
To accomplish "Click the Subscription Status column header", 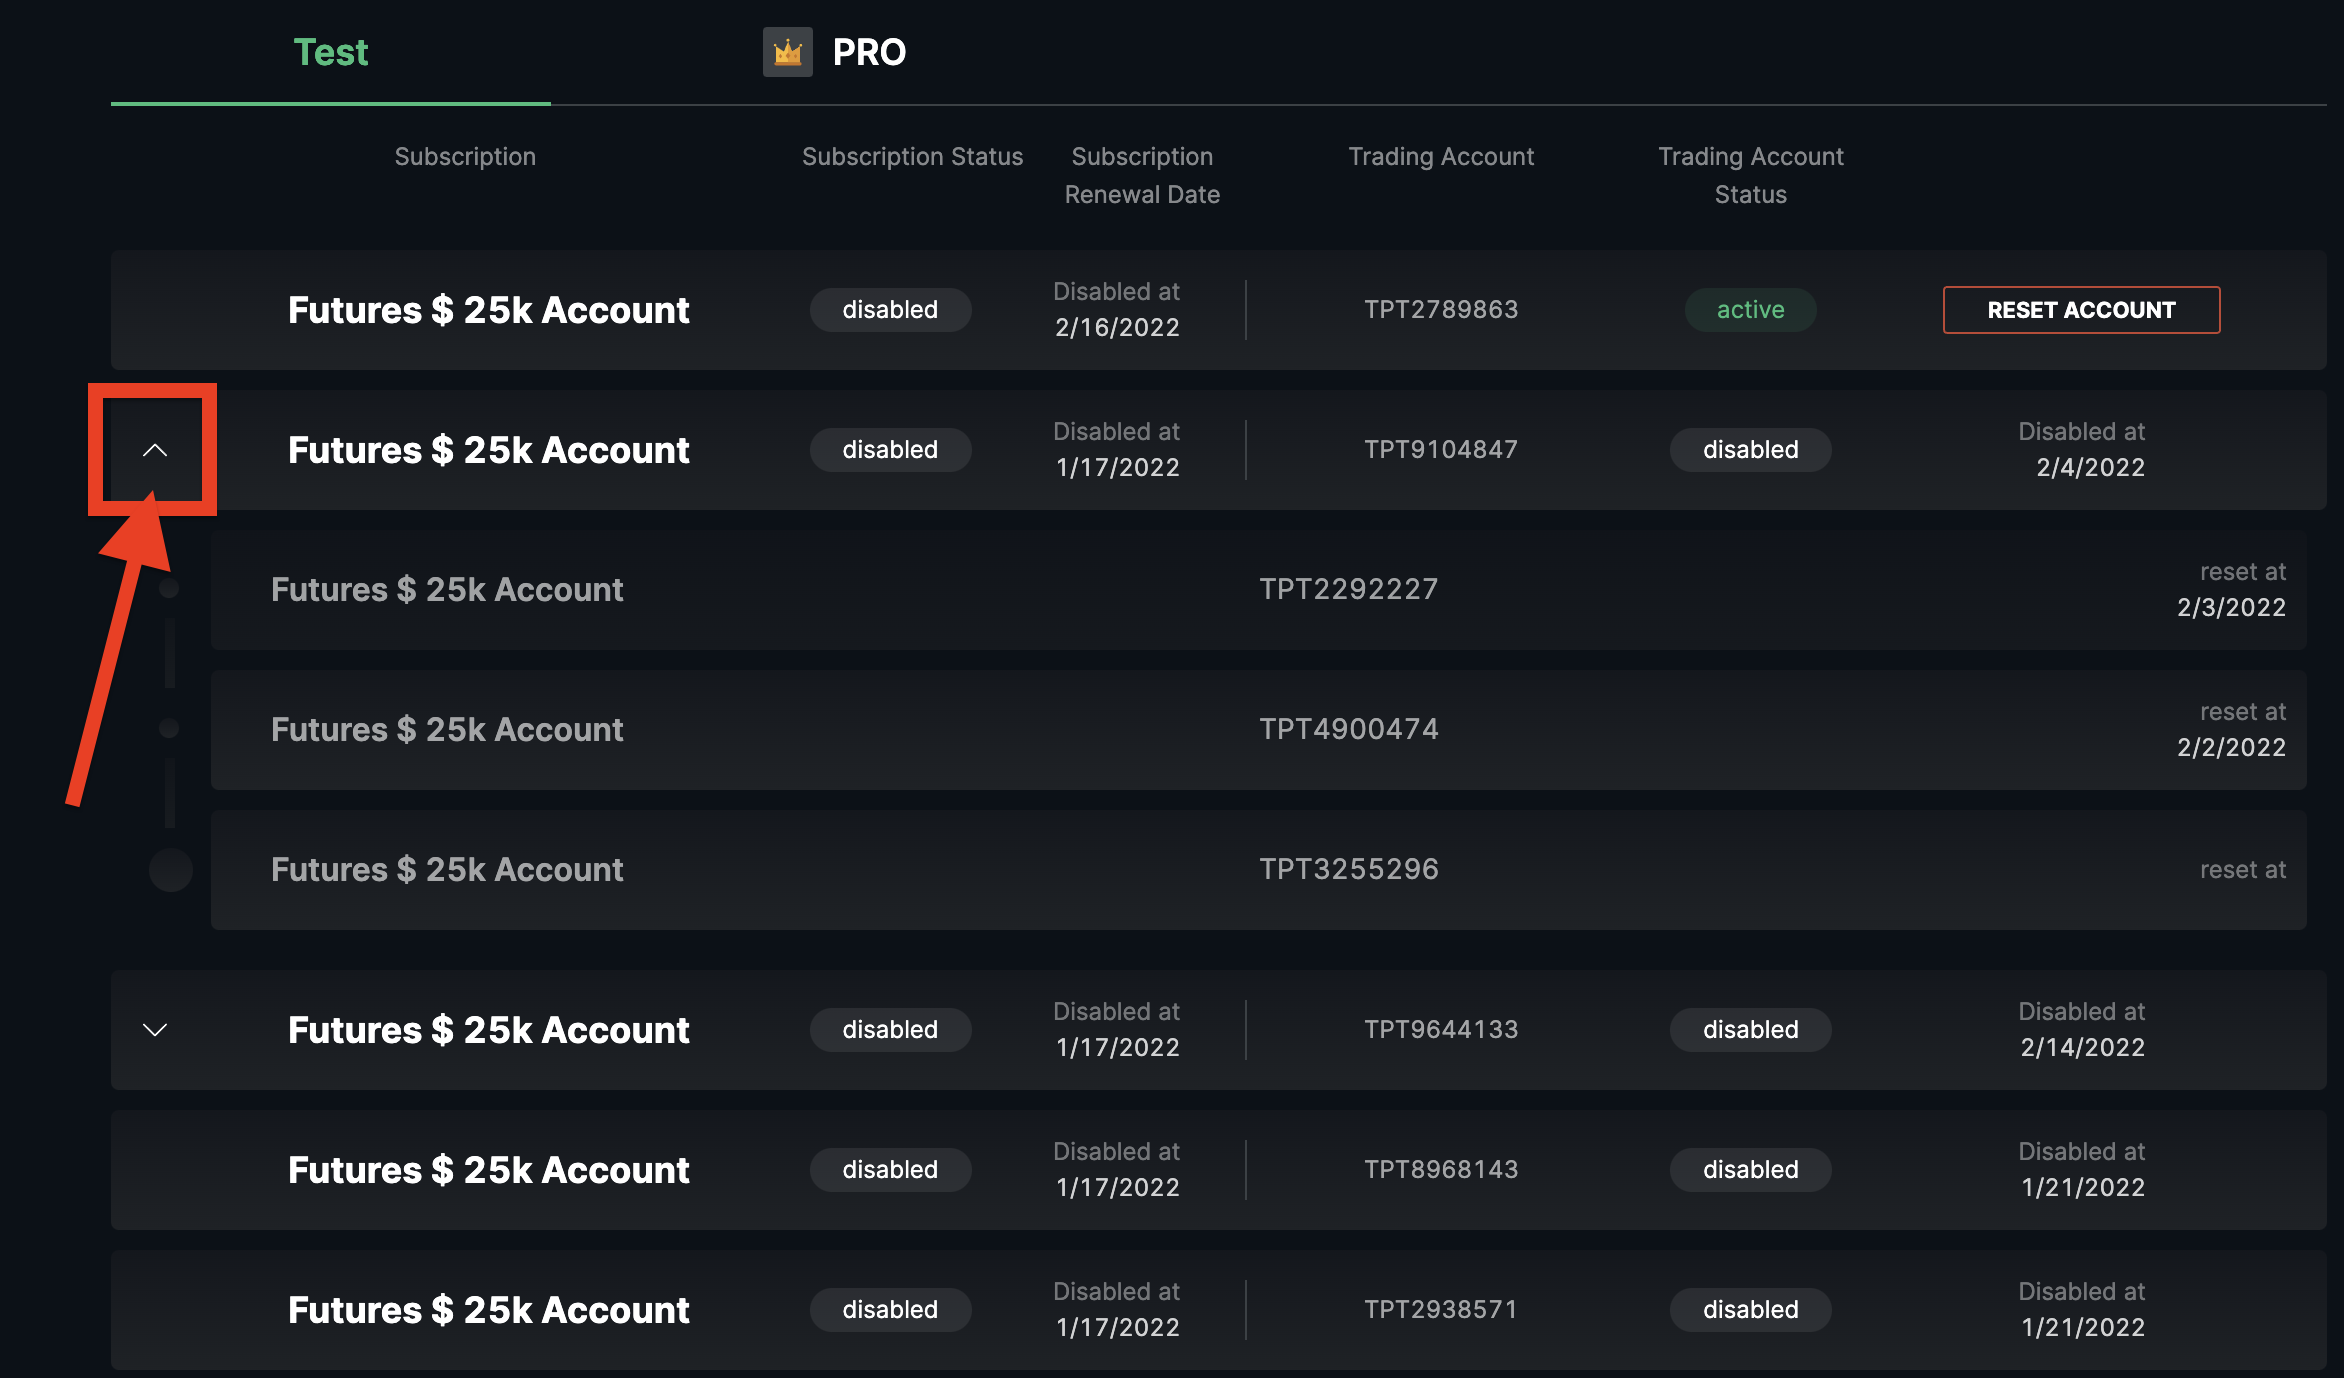I will coord(912,157).
